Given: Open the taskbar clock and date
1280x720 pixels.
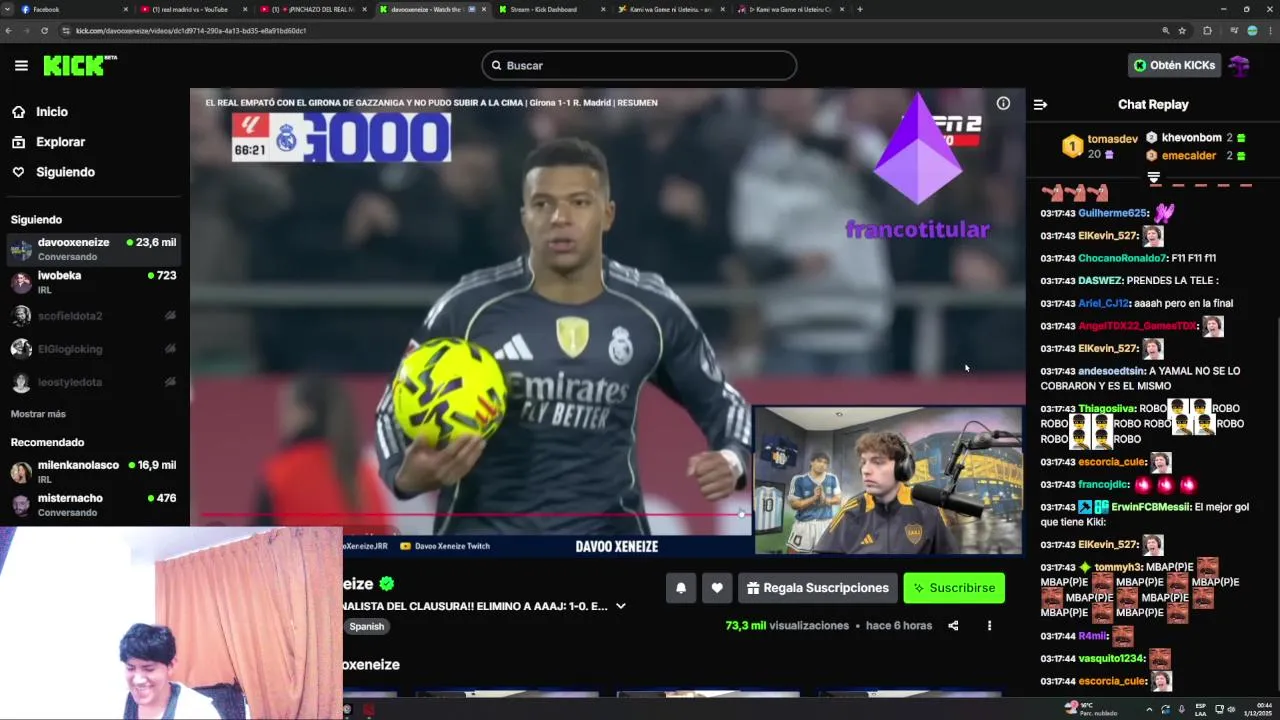Looking at the screenshot, I should tap(1257, 709).
